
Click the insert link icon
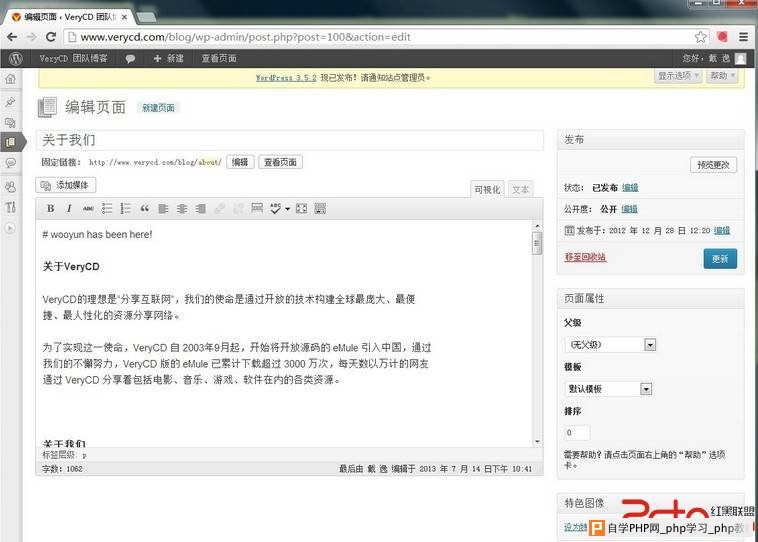pos(219,208)
